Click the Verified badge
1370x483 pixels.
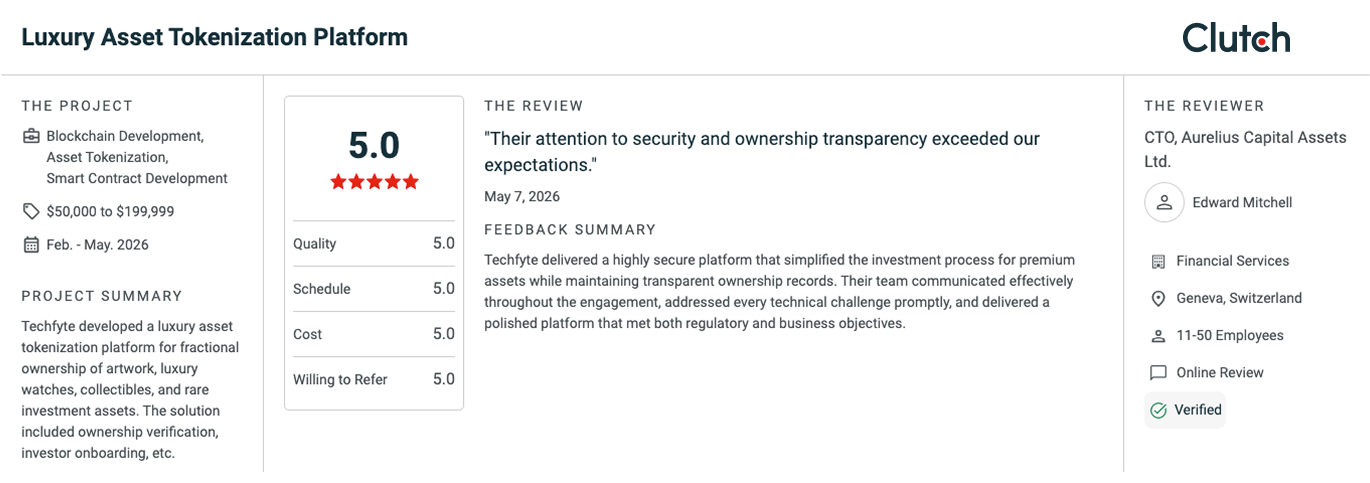point(1185,410)
